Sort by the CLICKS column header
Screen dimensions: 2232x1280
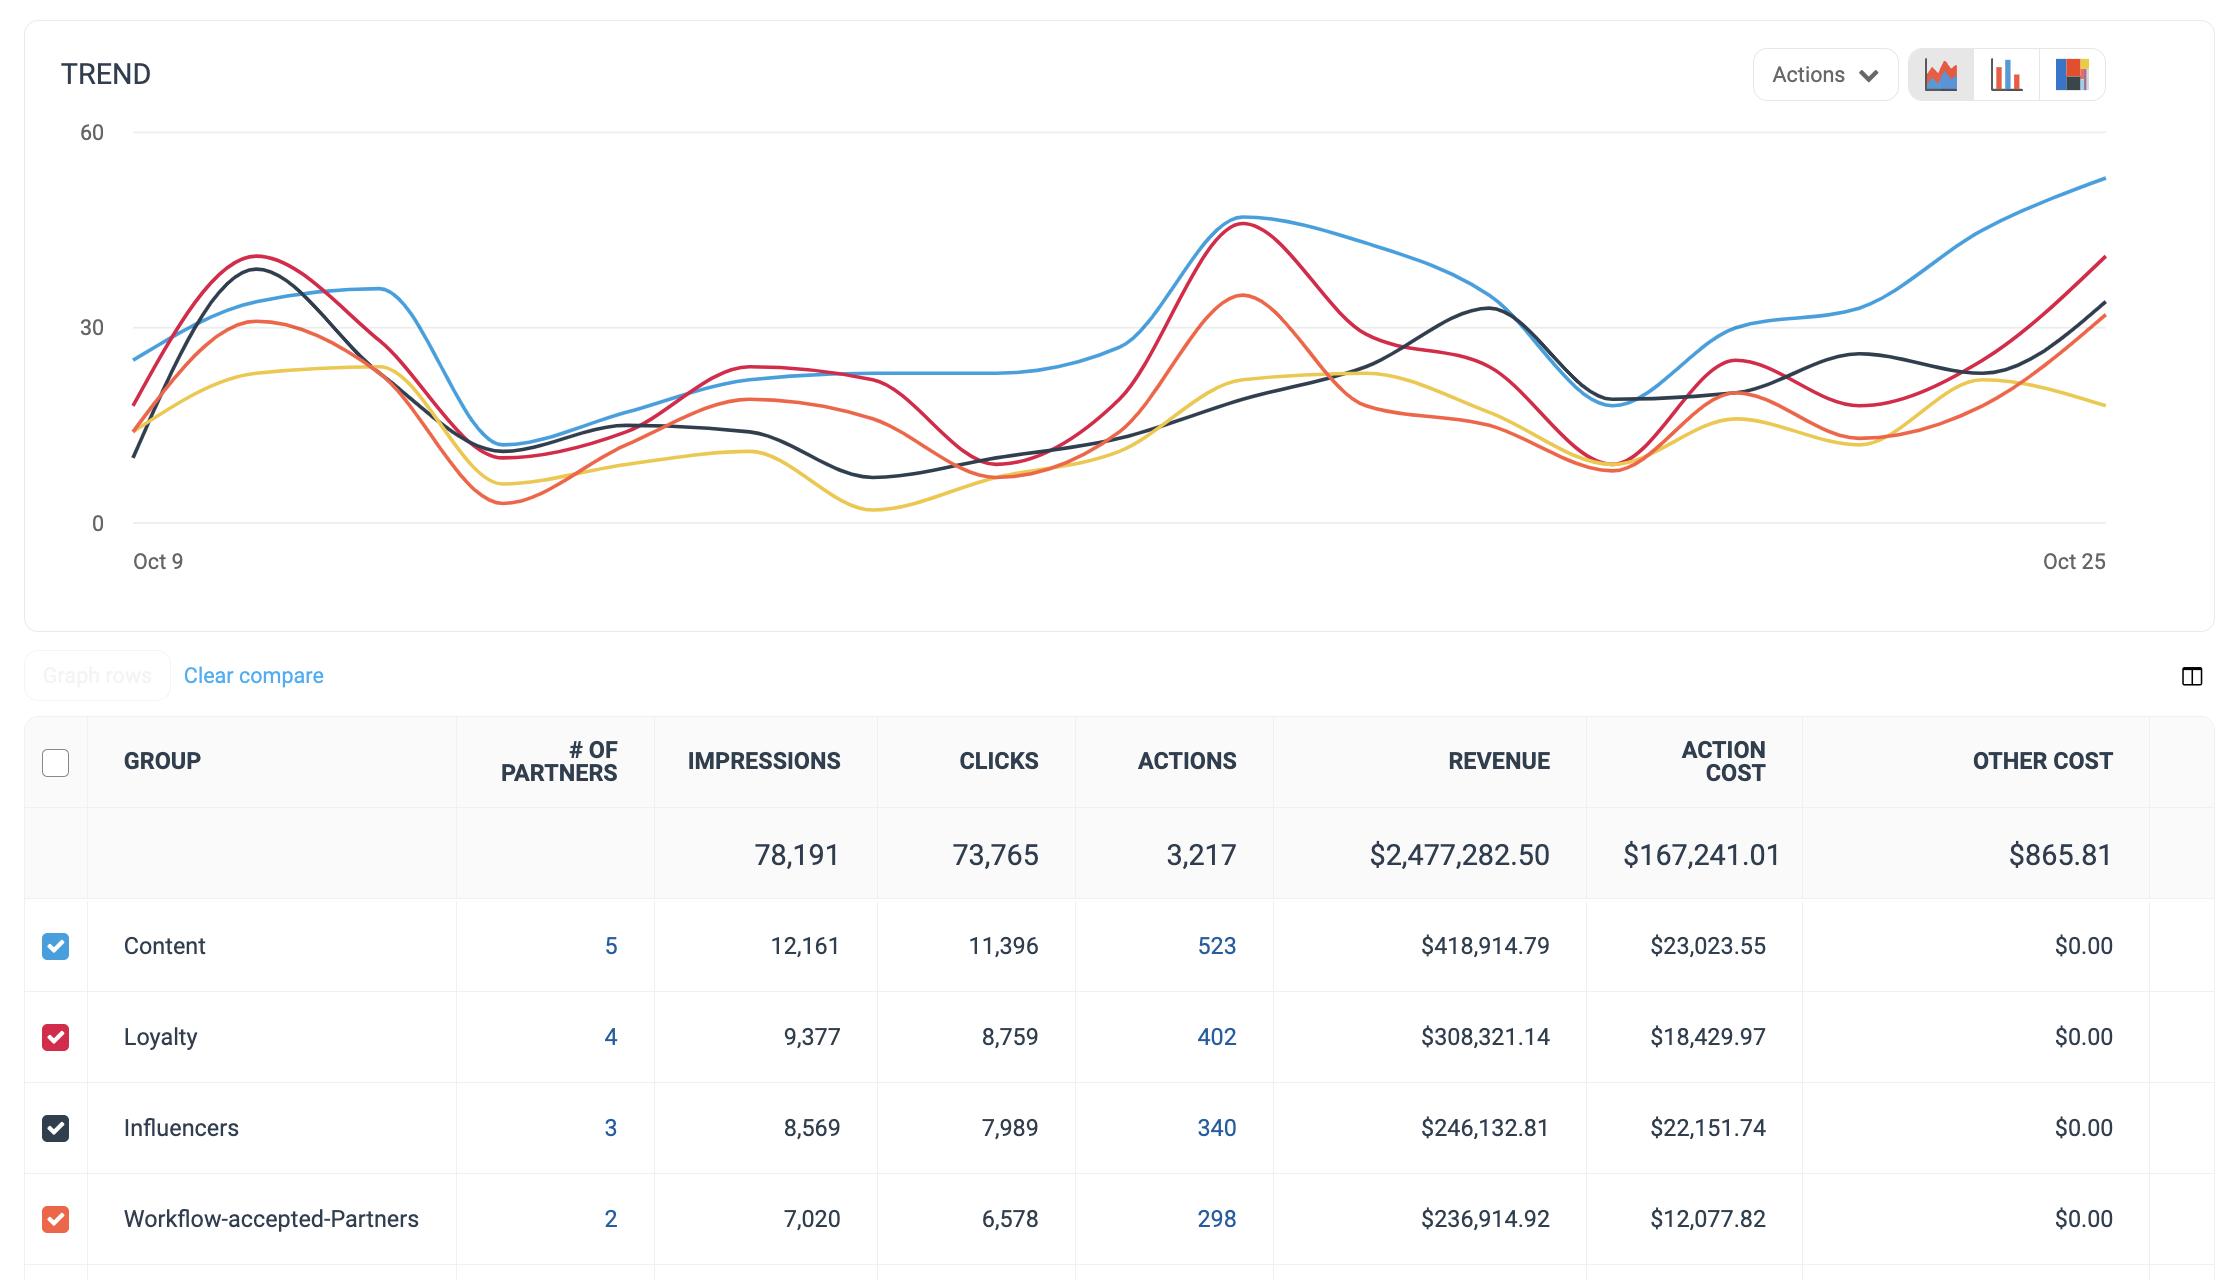click(x=999, y=761)
